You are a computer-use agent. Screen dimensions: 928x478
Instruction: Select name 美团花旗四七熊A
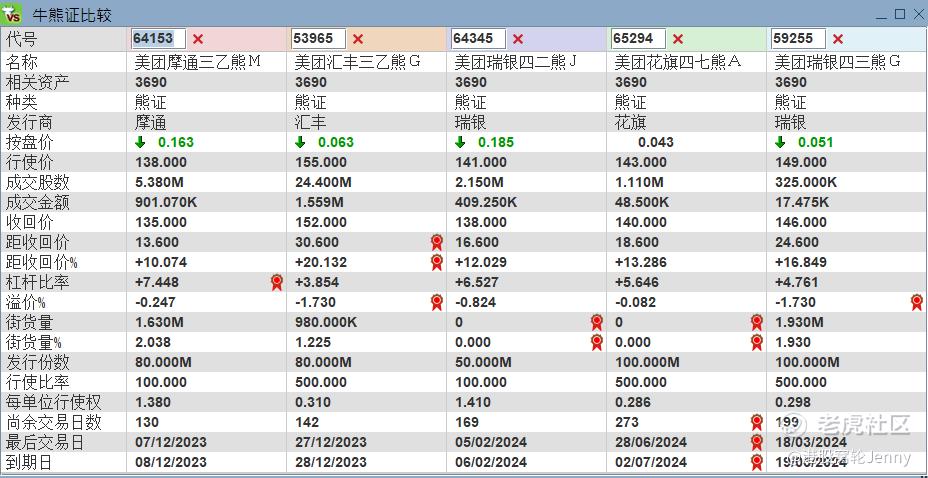point(678,62)
